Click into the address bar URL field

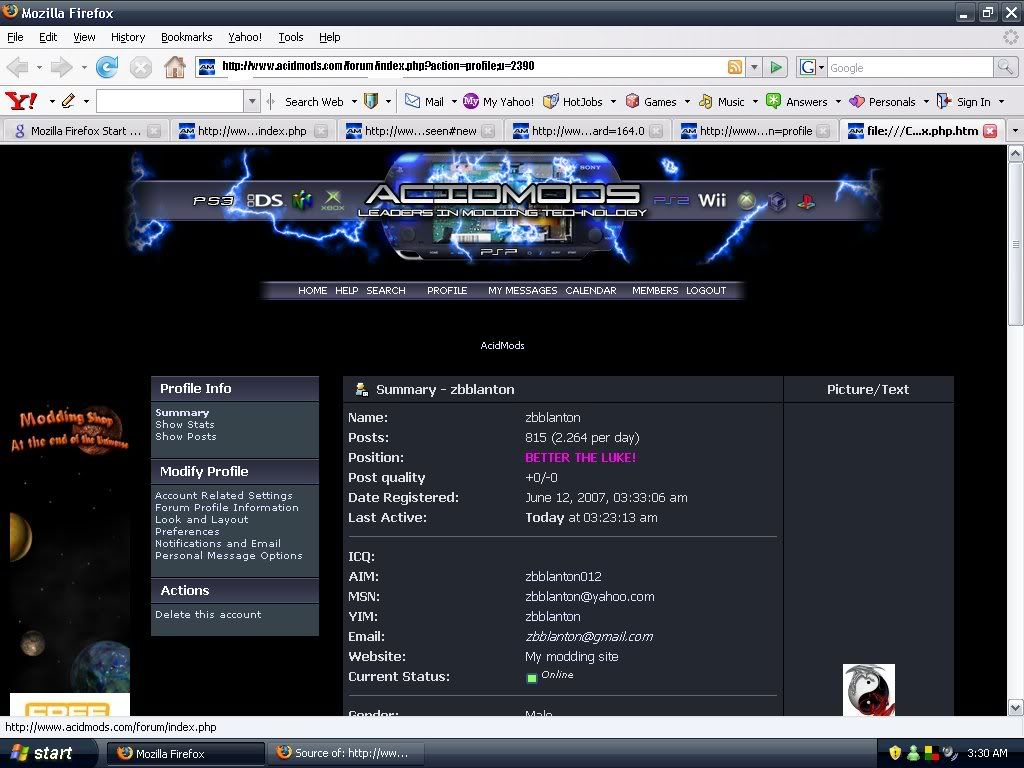tap(470, 67)
